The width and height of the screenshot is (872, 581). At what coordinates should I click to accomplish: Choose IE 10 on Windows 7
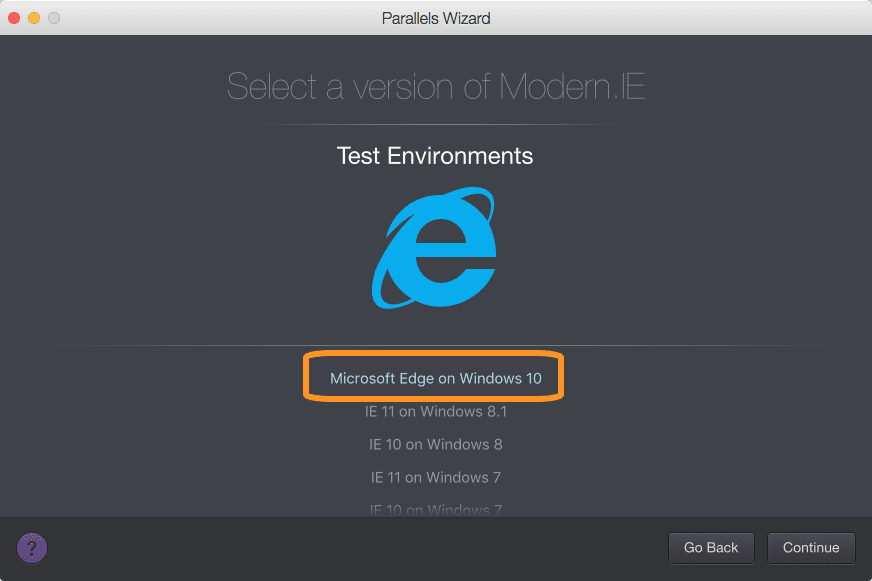tap(435, 509)
